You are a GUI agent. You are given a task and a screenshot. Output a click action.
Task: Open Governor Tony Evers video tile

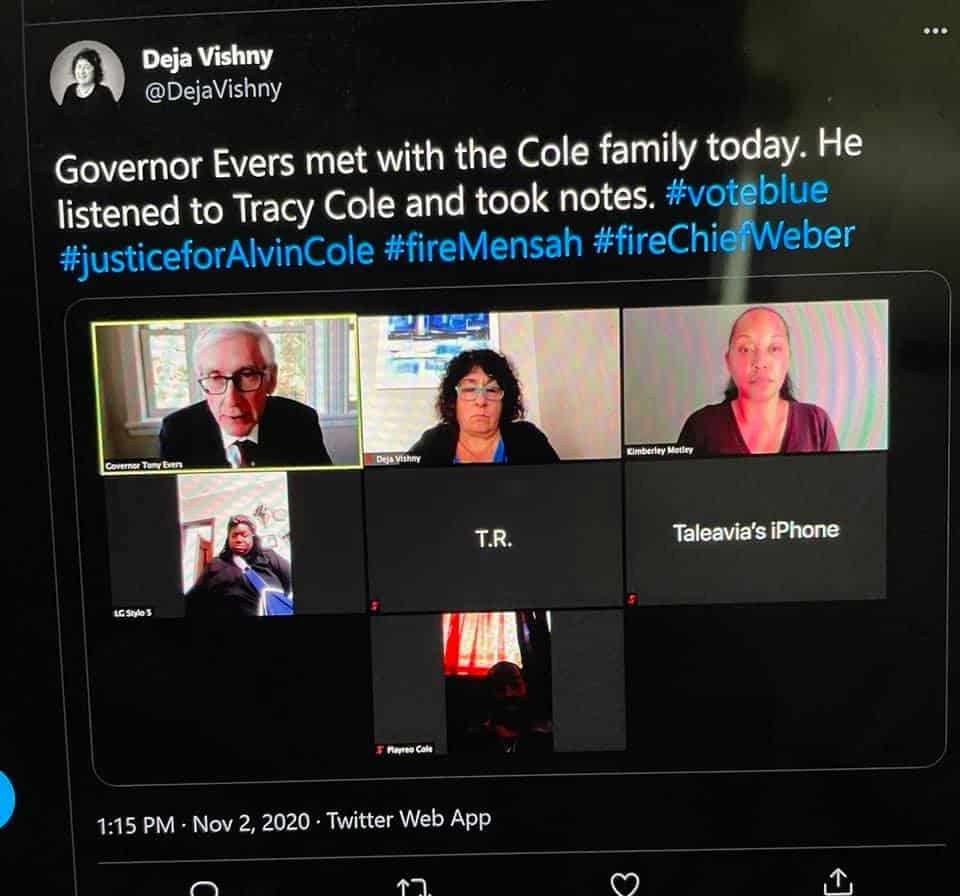coord(226,393)
